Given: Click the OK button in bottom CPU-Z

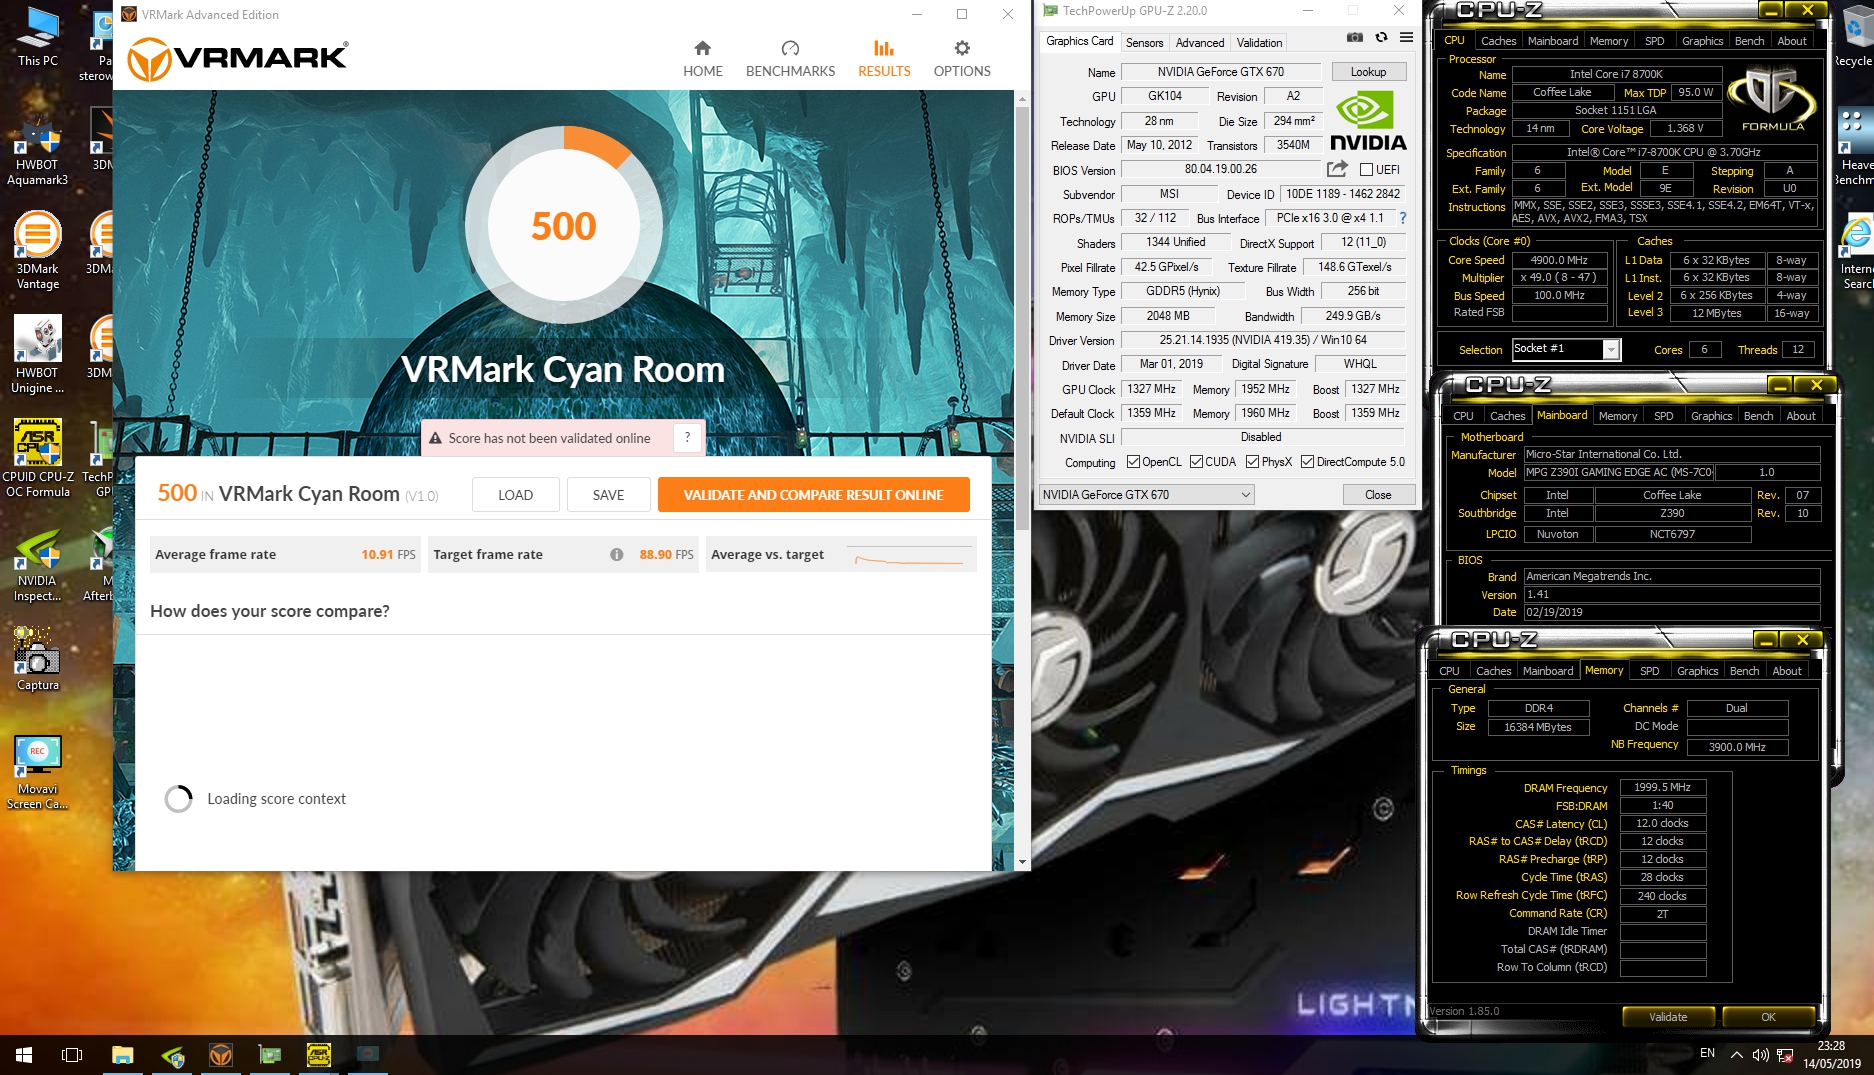Looking at the screenshot, I should click(1768, 1017).
